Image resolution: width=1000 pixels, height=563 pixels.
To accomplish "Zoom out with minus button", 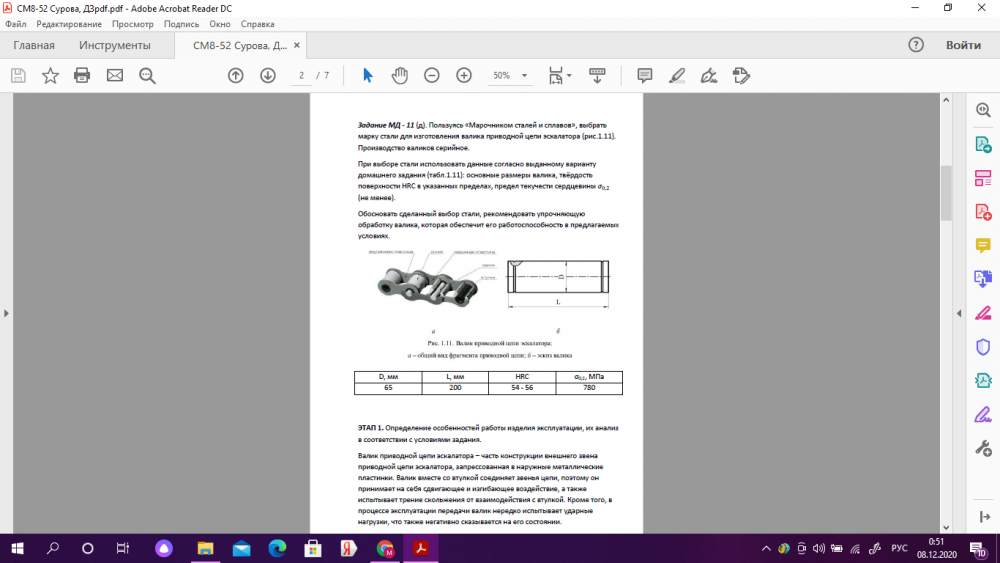I will [x=432, y=75].
